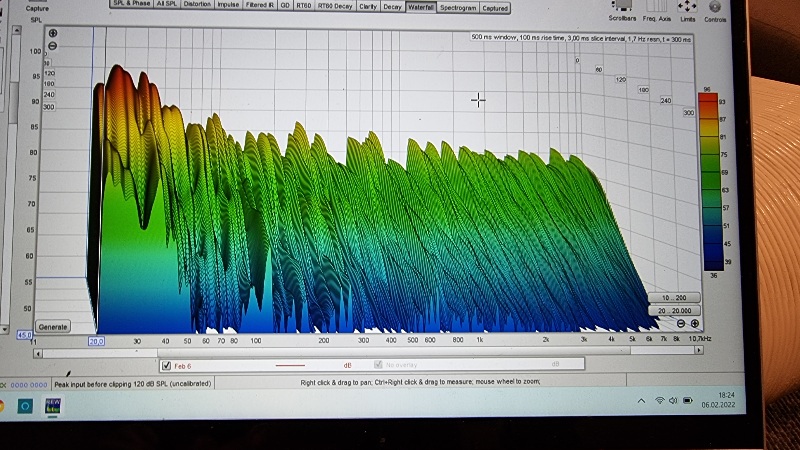Zoom out vertical SPL axis
This screenshot has width=800, height=450.
pyautogui.click(x=52, y=46)
